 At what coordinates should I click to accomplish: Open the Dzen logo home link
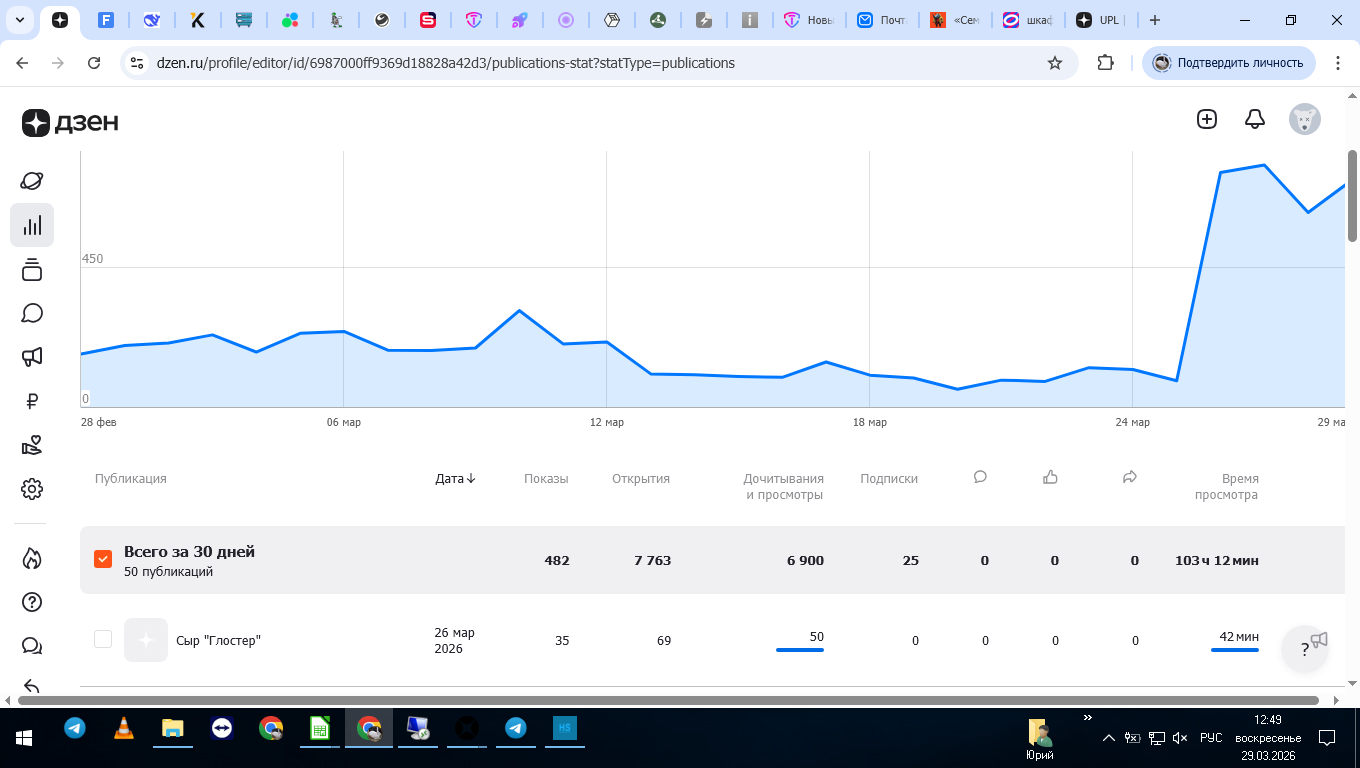pyautogui.click(x=70, y=122)
